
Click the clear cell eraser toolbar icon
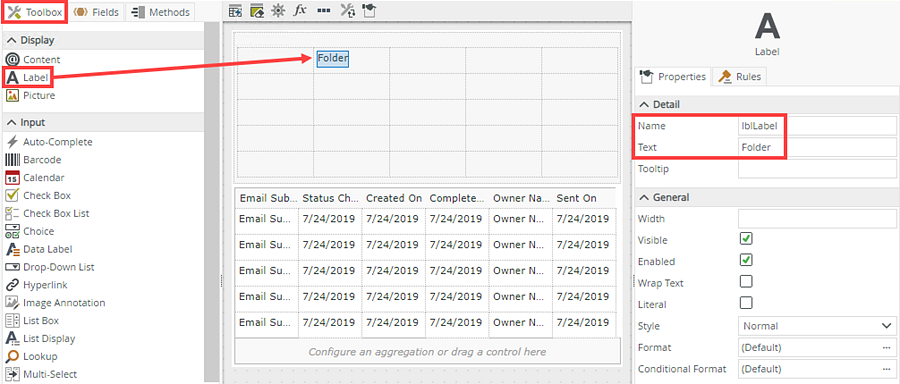point(257,11)
